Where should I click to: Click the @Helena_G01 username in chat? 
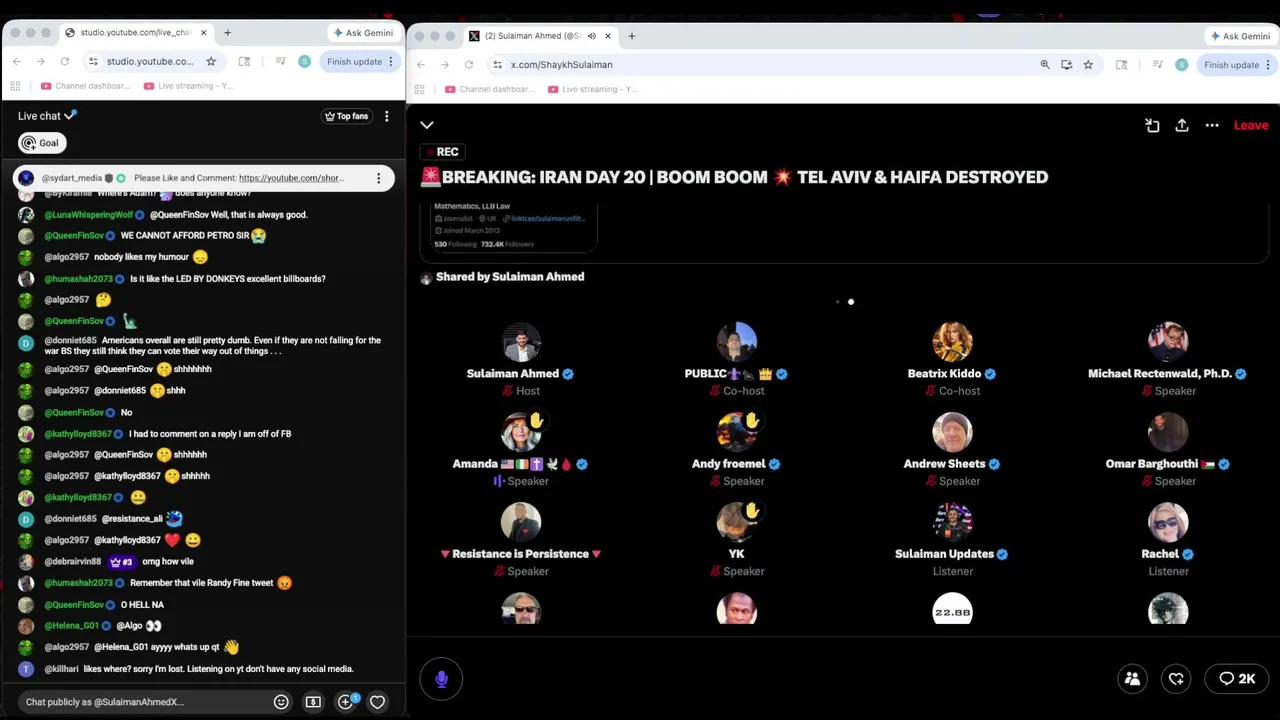pyautogui.click(x=72, y=626)
